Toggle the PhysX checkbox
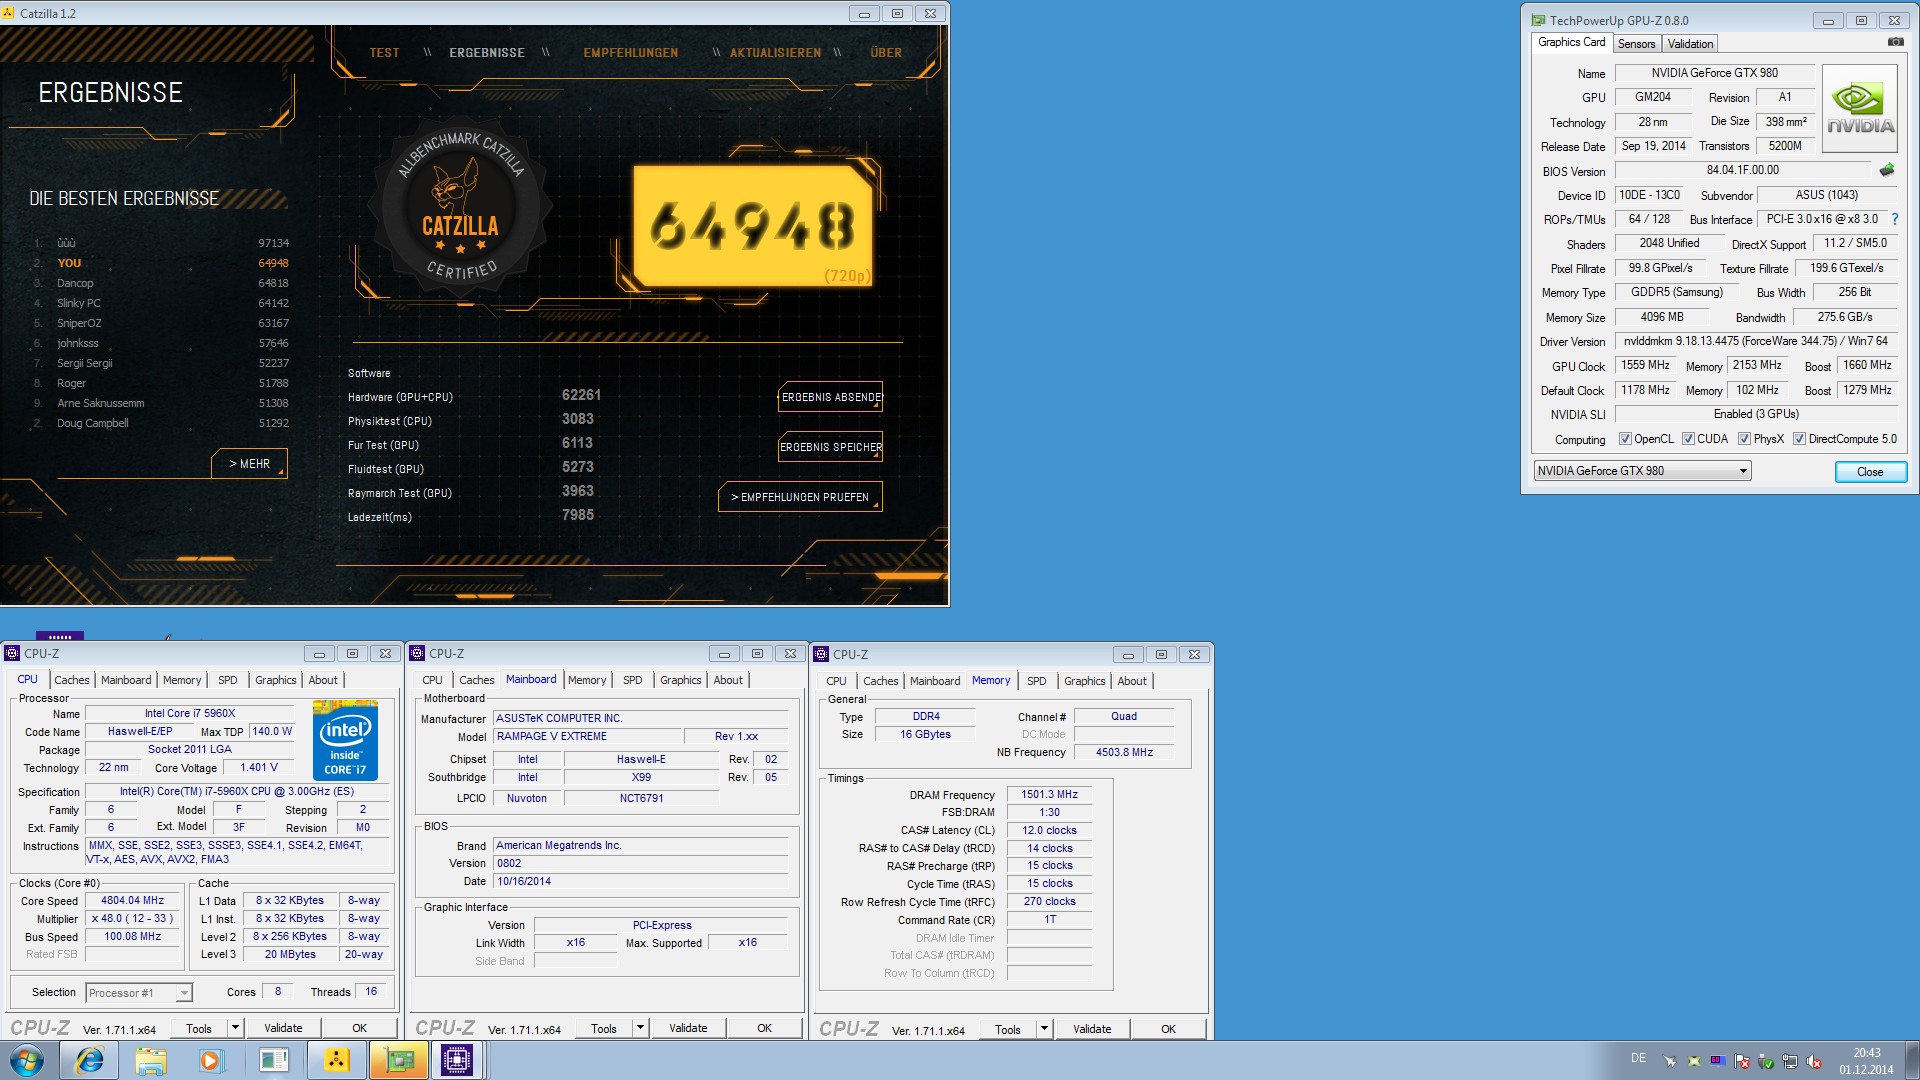The width and height of the screenshot is (1920, 1080). point(1744,439)
